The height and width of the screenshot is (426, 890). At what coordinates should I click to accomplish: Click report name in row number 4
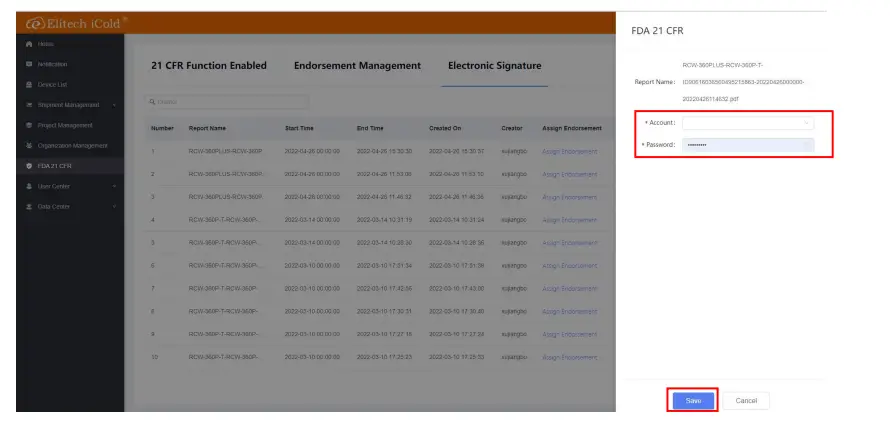[x=224, y=220]
